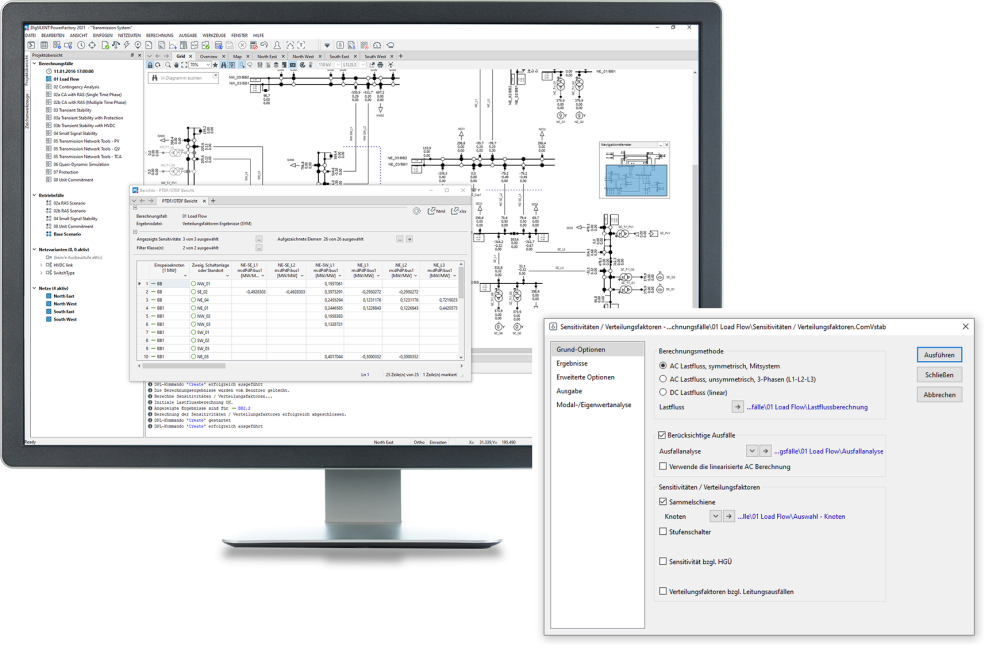This screenshot has height=664, width=1000.
Task: Click the undo arrow icon in main toolbar
Action: click(x=264, y=45)
